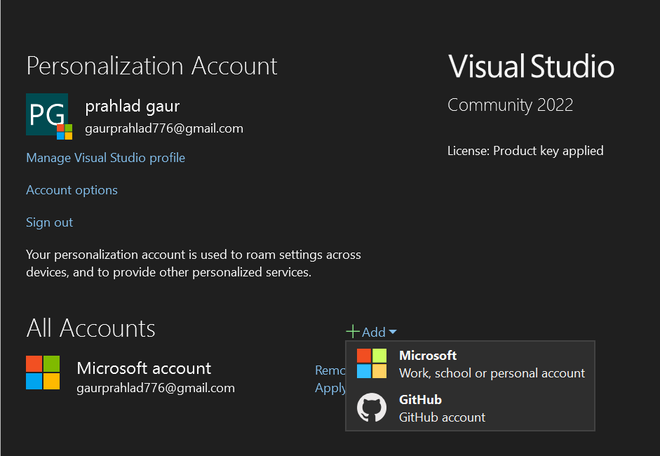Open the Add account dropdown label
Image resolution: width=660 pixels, height=456 pixels.
[x=374, y=332]
